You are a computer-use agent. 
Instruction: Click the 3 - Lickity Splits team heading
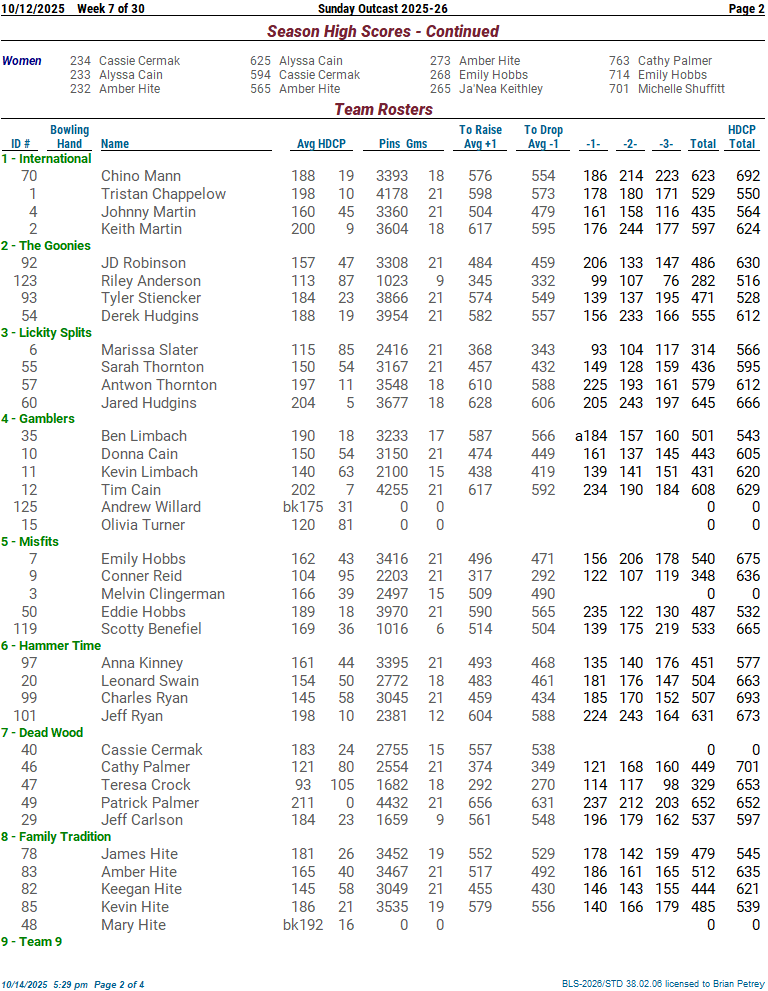pos(46,333)
